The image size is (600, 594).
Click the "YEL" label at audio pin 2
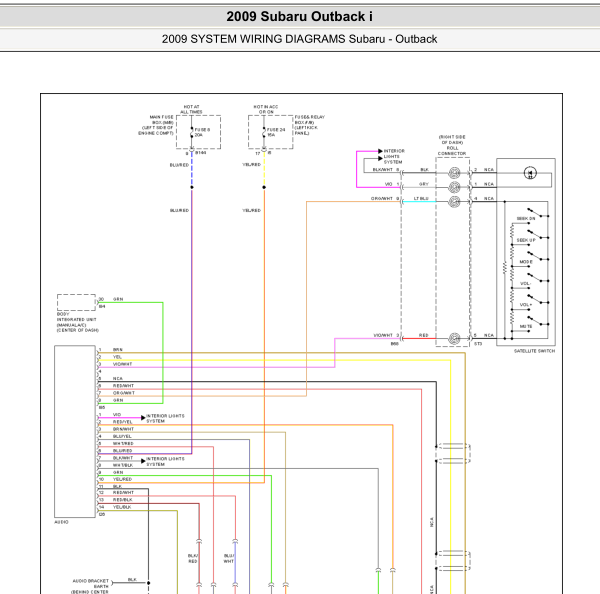pyautogui.click(x=117, y=357)
